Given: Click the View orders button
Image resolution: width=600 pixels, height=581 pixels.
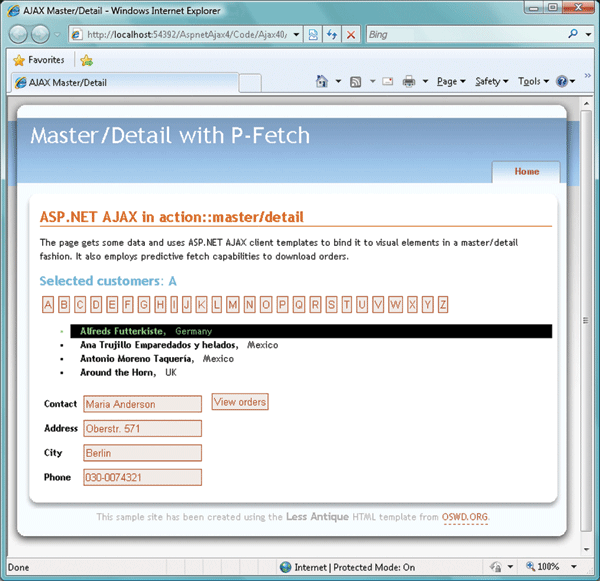Looking at the screenshot, I should click(240, 402).
